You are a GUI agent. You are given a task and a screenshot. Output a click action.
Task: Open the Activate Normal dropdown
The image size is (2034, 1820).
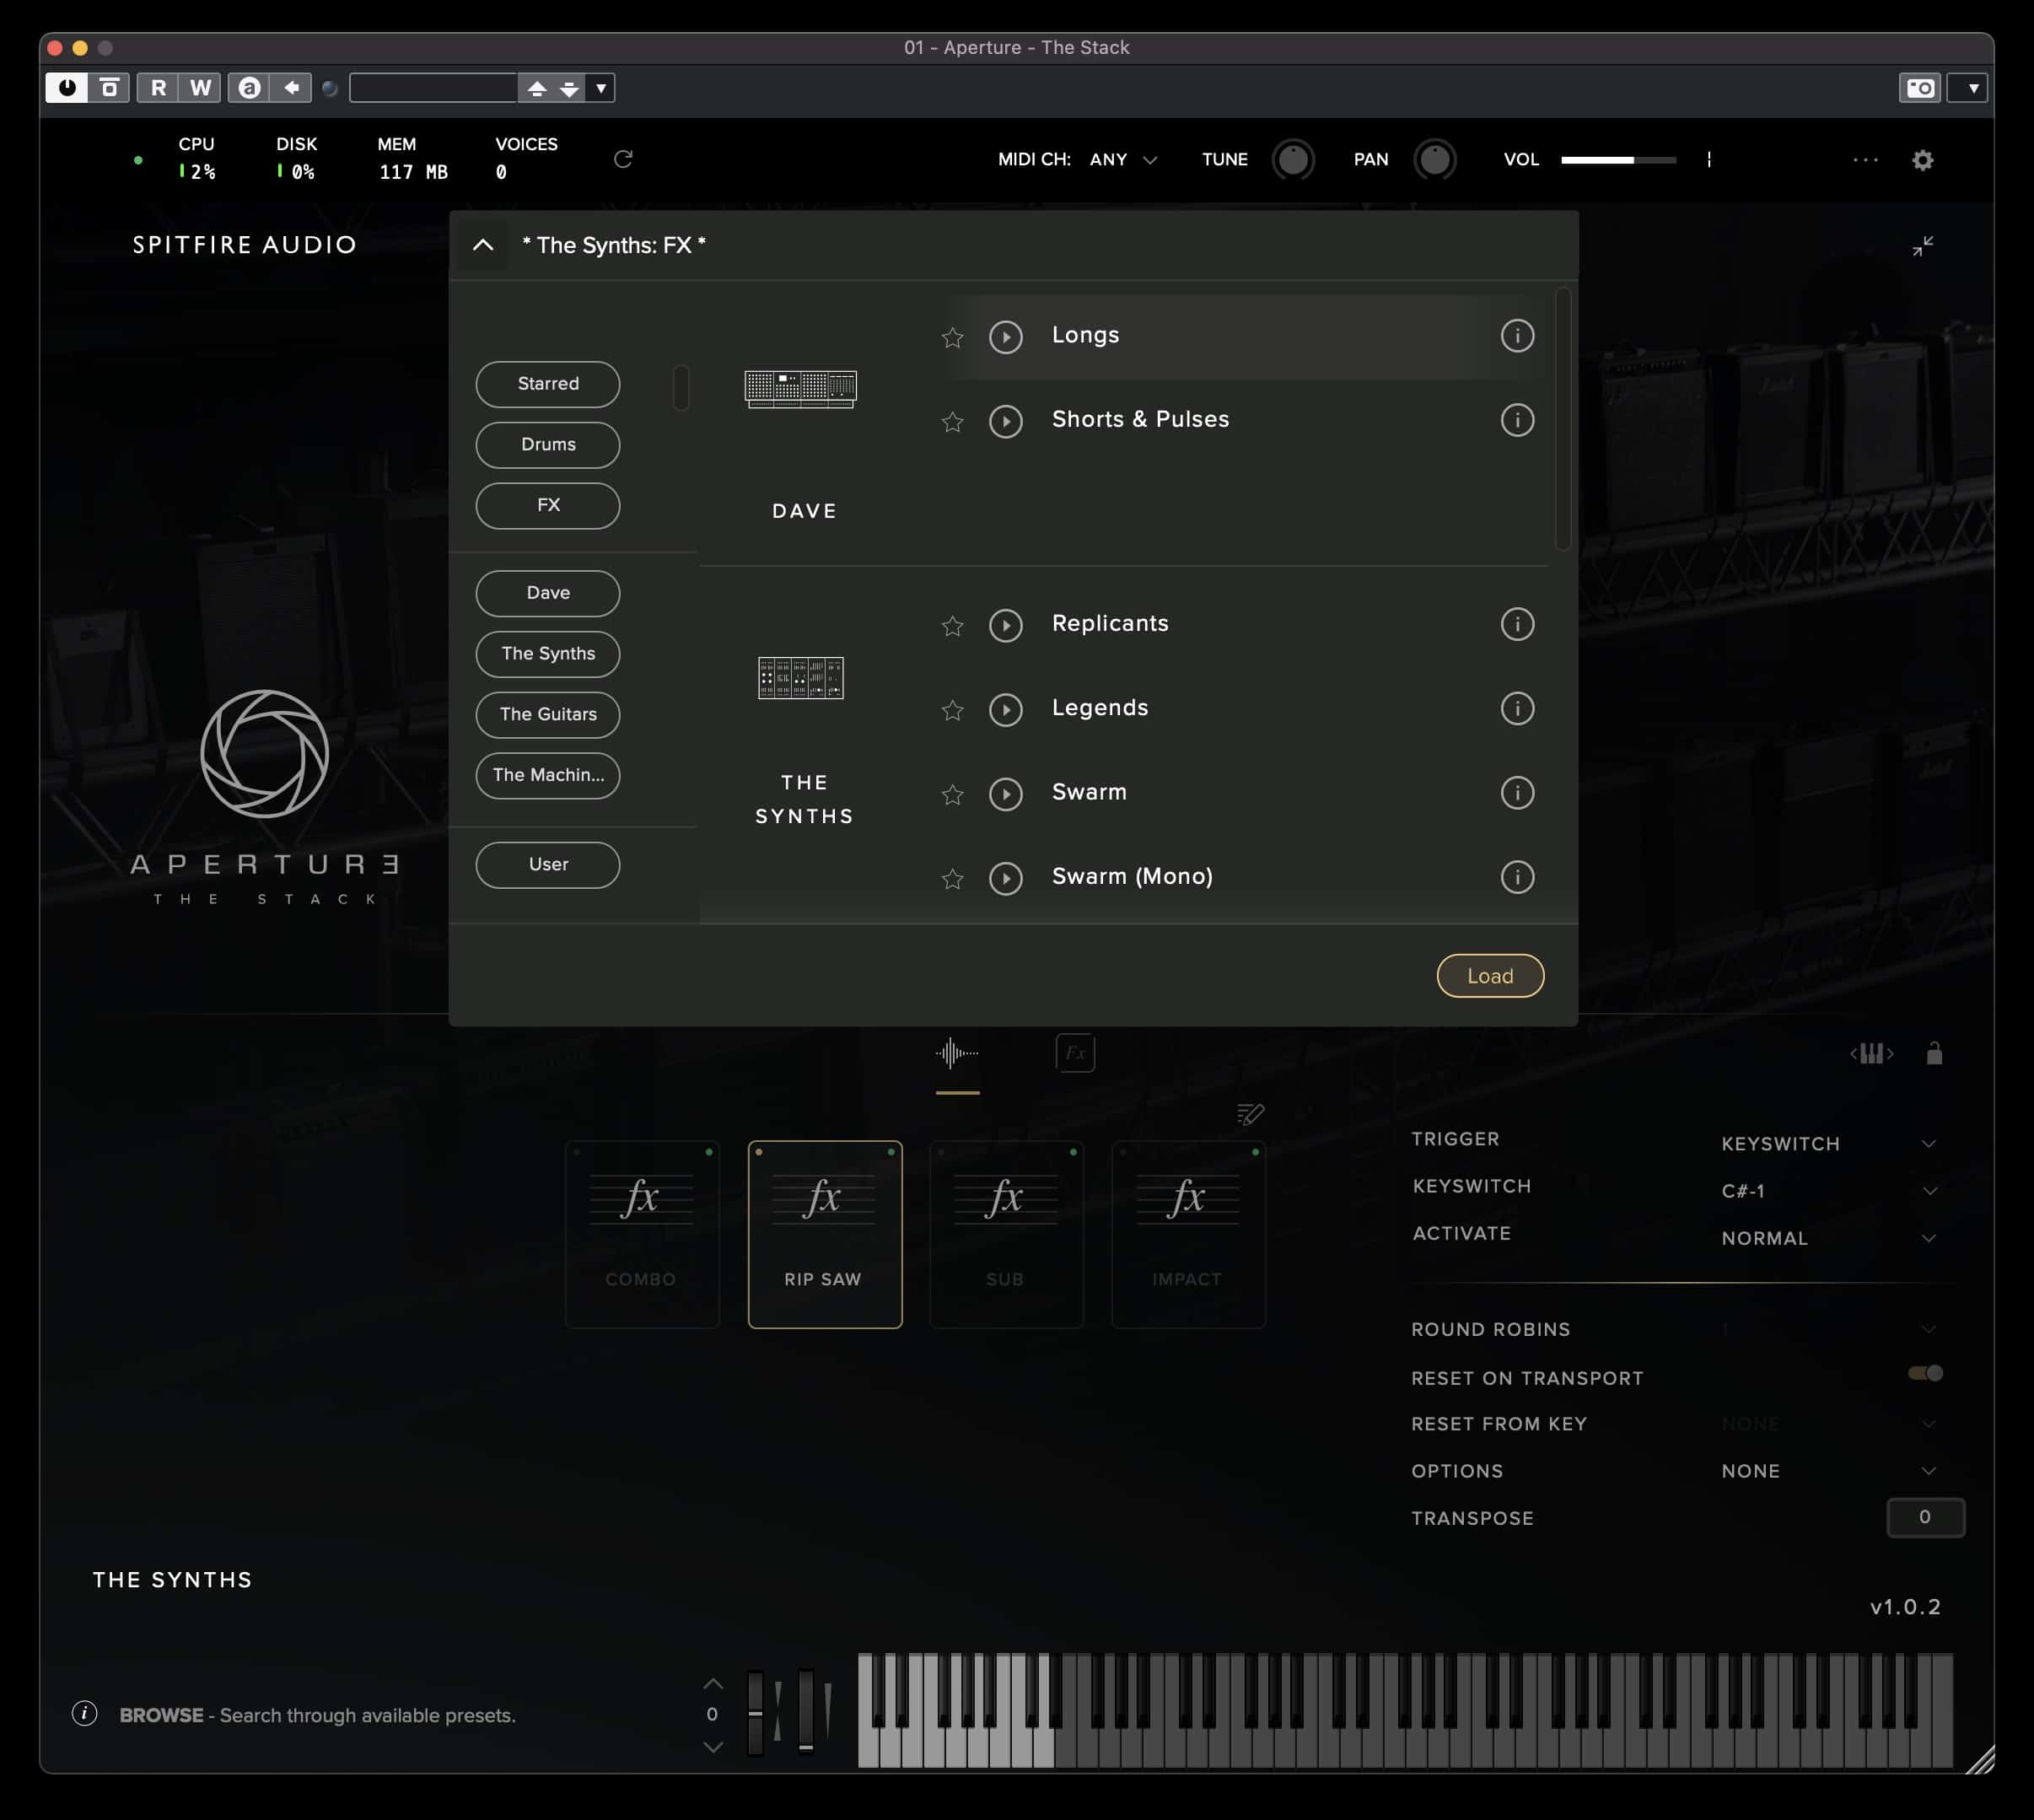(x=1828, y=1238)
